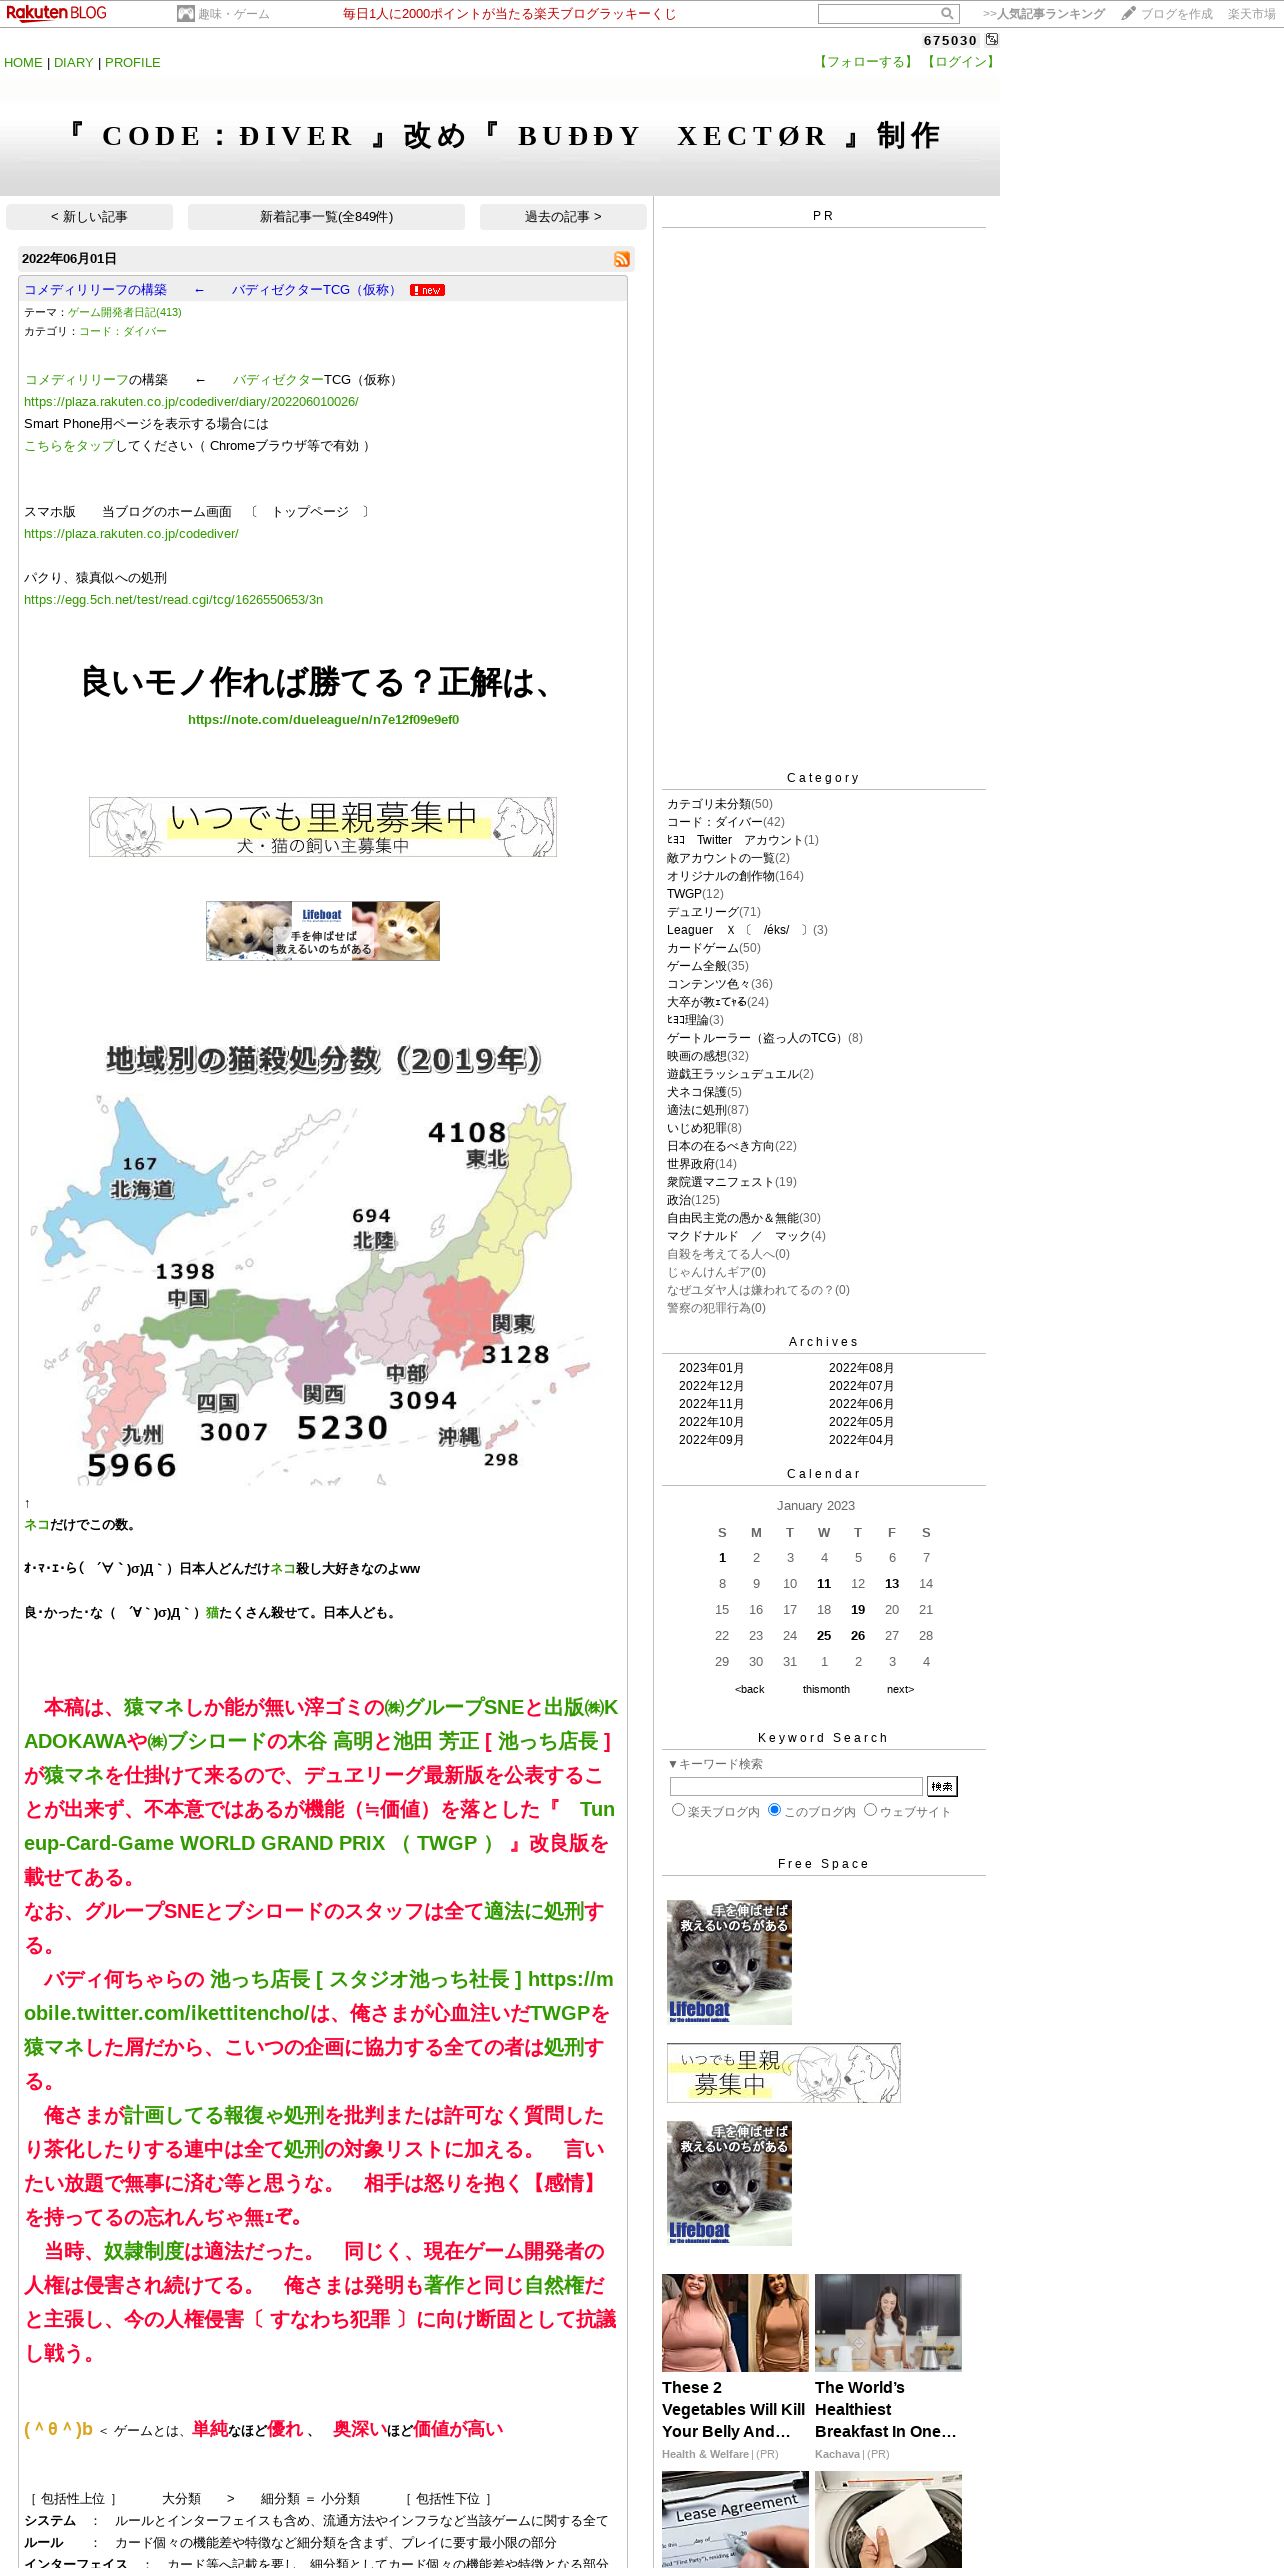Select the このブログ内 radio button
The width and height of the screenshot is (1284, 2568).
pos(774,1810)
